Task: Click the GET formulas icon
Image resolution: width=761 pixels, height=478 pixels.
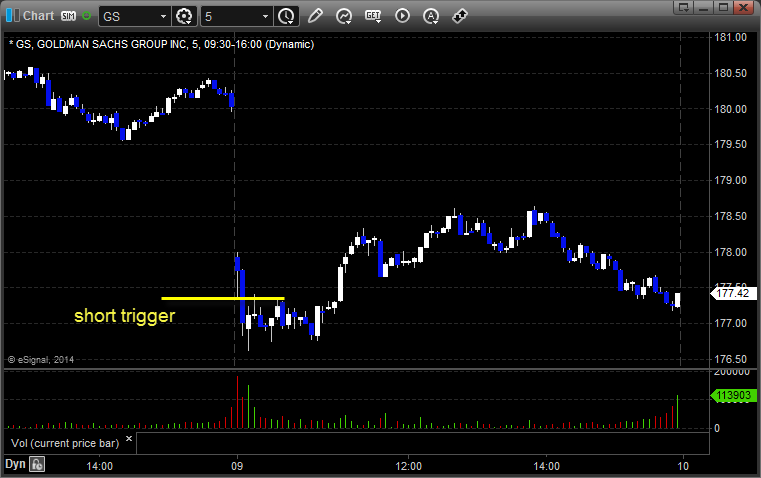Action: pos(373,16)
